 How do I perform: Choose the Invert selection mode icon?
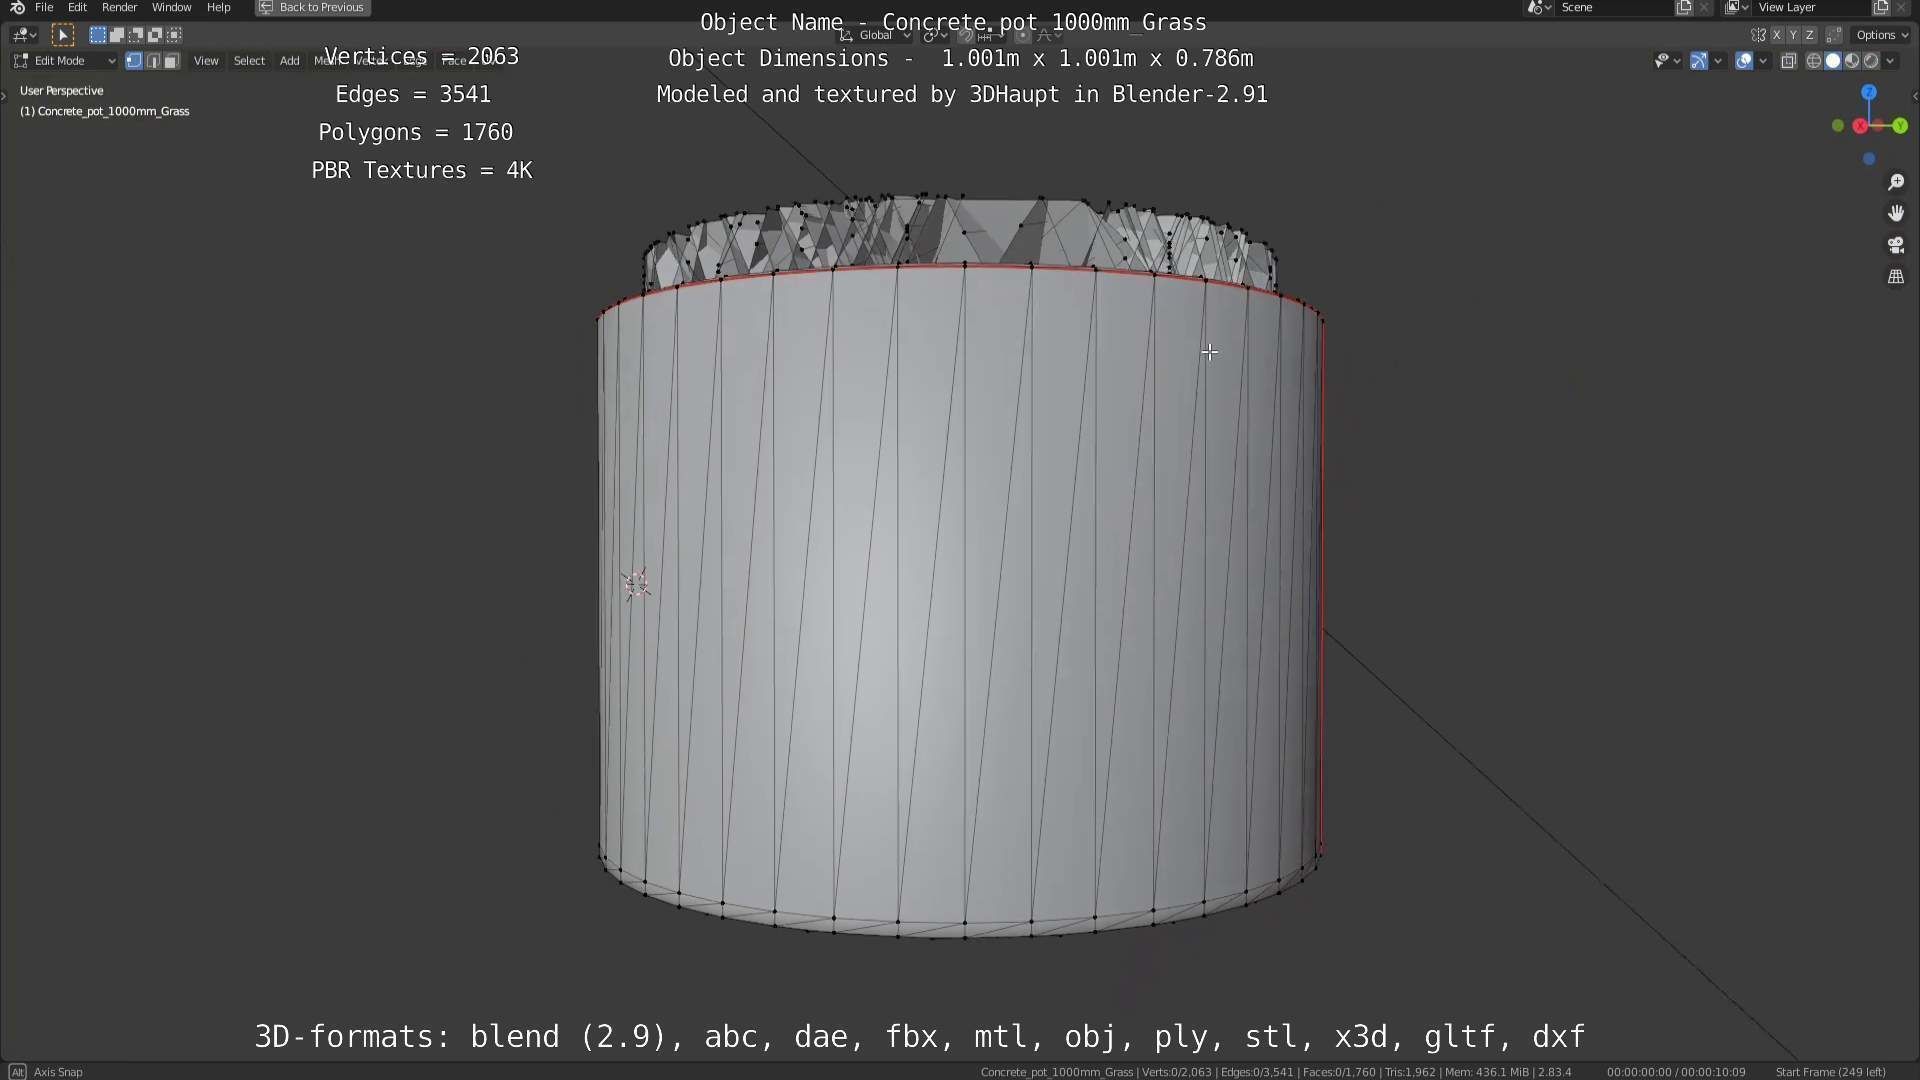(155, 35)
